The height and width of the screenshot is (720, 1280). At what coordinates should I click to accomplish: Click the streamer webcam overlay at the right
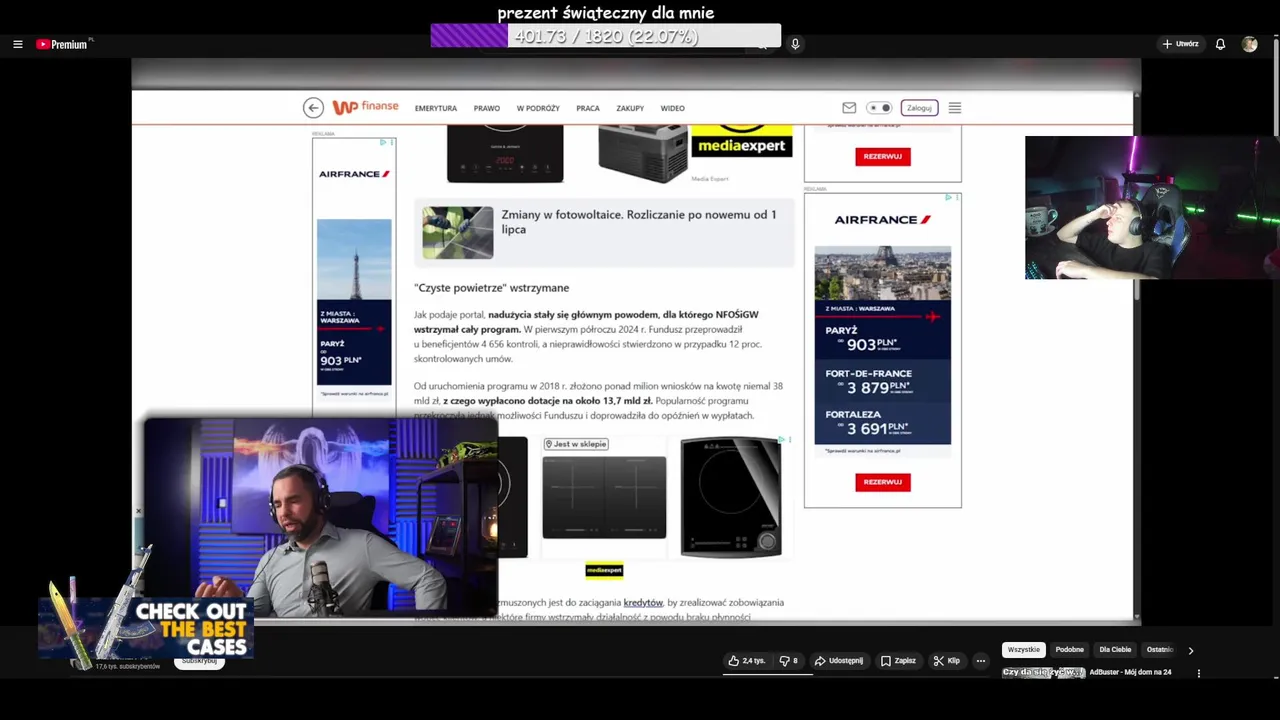1152,208
